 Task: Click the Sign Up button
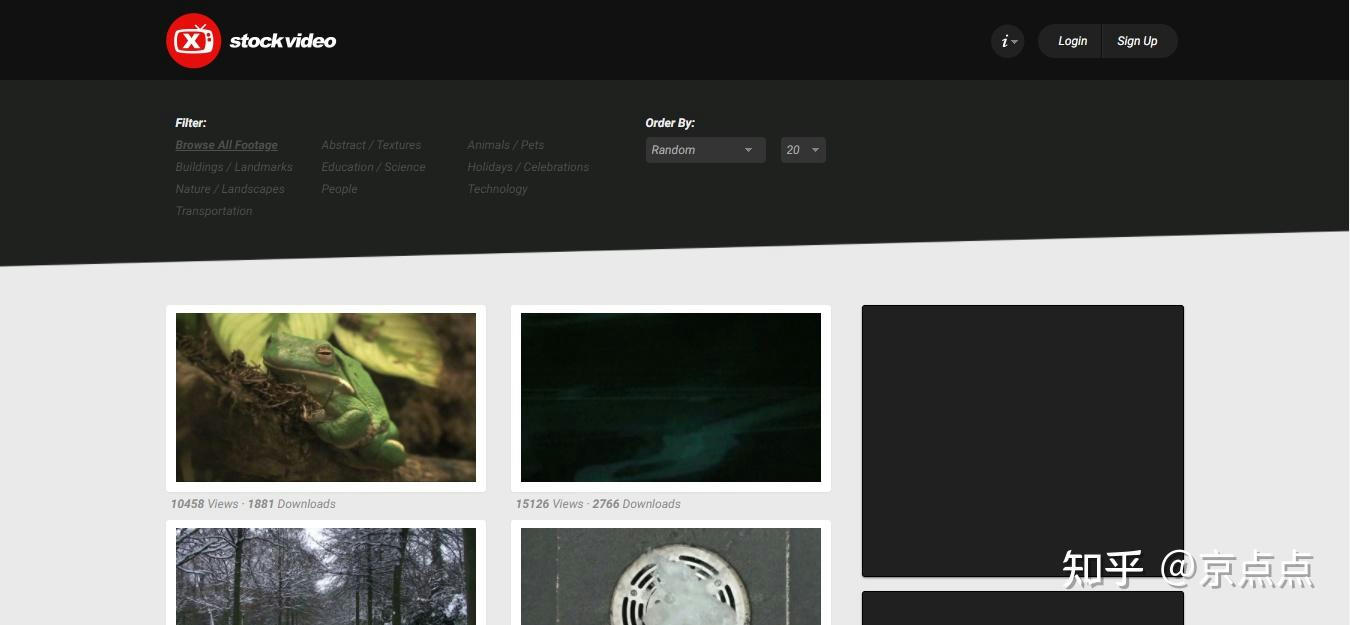coord(1137,41)
